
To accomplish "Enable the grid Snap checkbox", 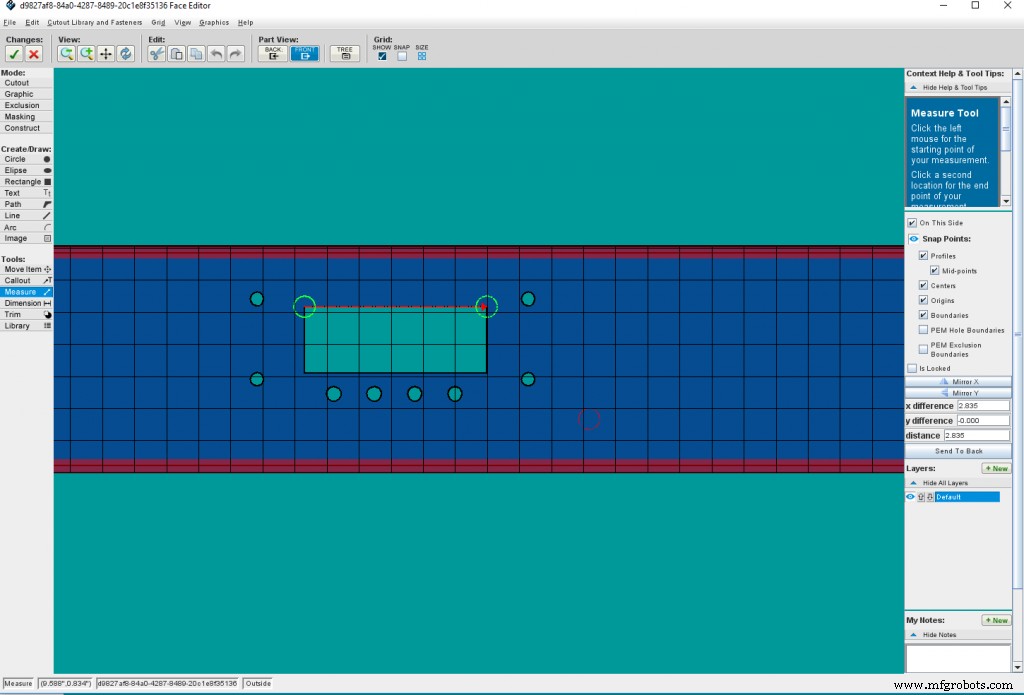I will [402, 56].
